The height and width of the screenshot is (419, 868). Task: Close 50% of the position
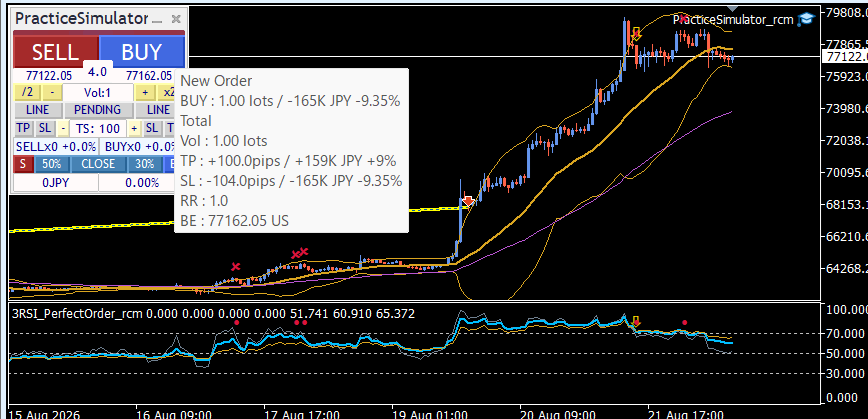pyautogui.click(x=51, y=164)
